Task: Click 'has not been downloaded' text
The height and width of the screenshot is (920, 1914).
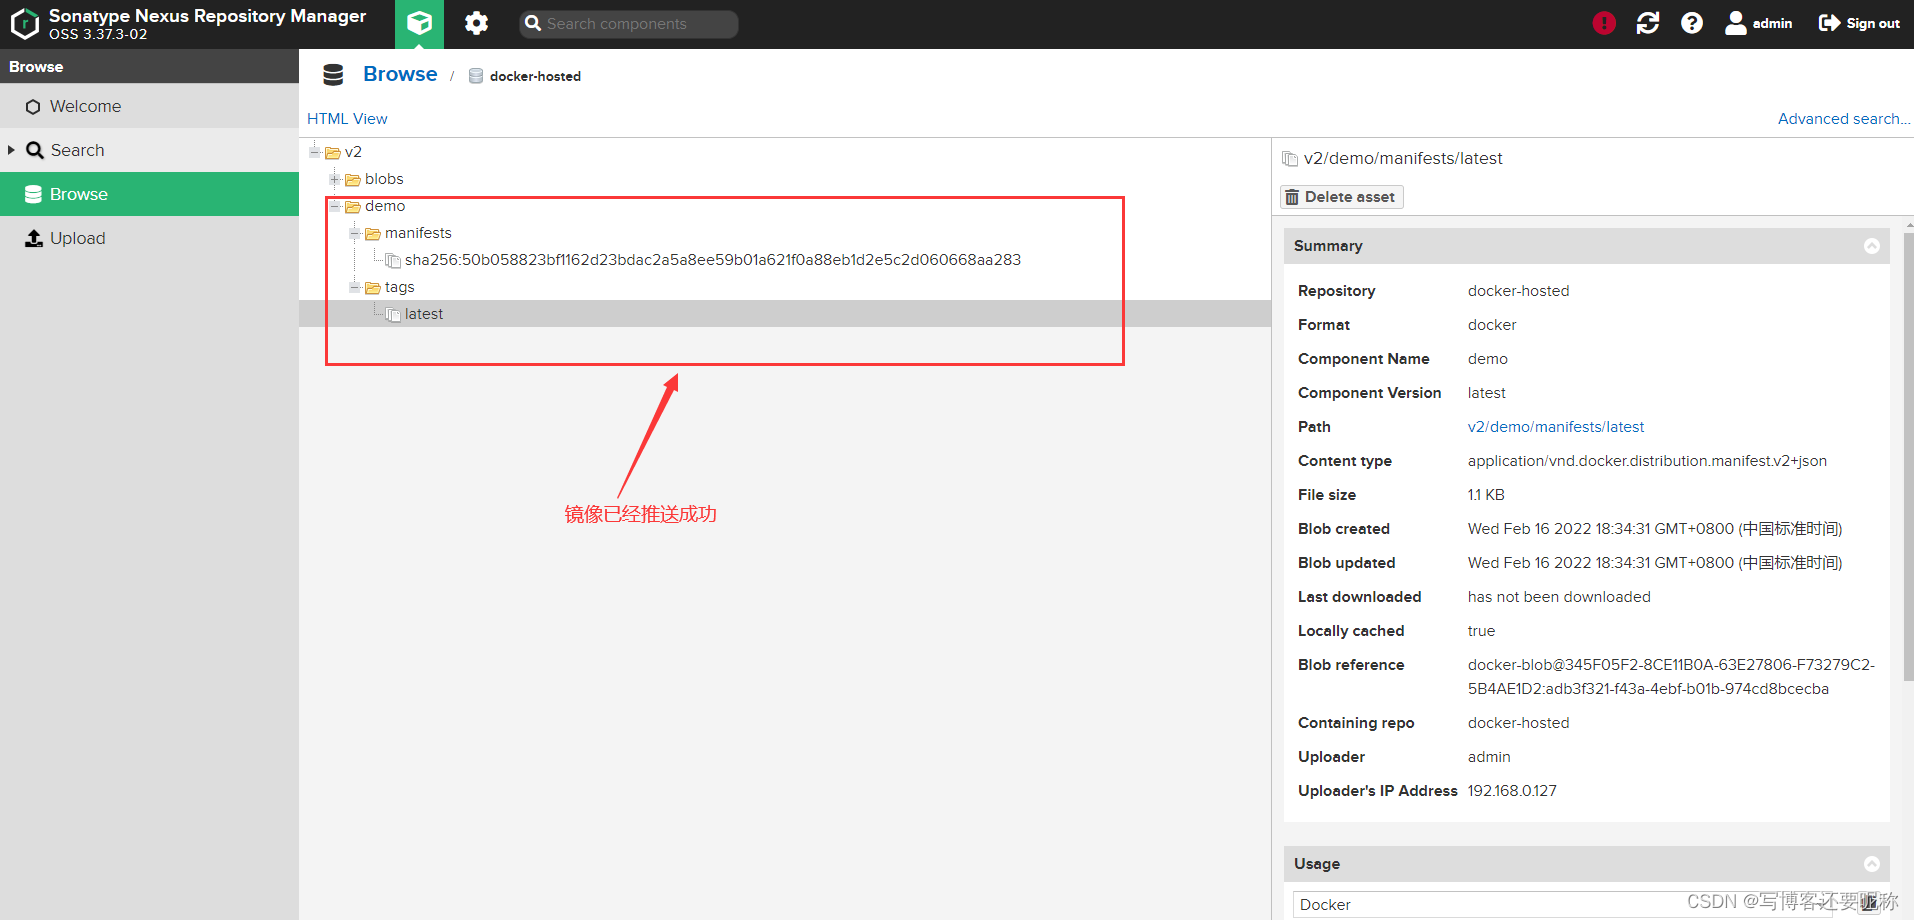Action: point(1559,597)
